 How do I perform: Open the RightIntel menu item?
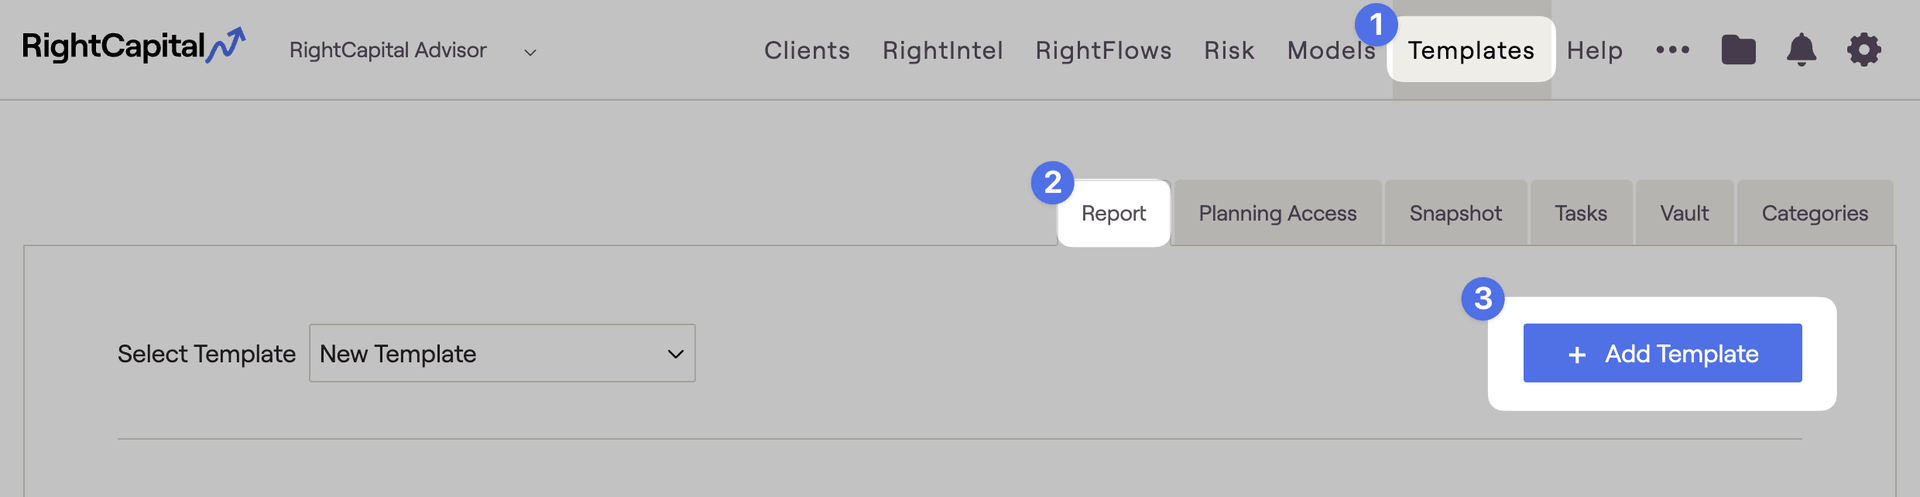pos(942,50)
